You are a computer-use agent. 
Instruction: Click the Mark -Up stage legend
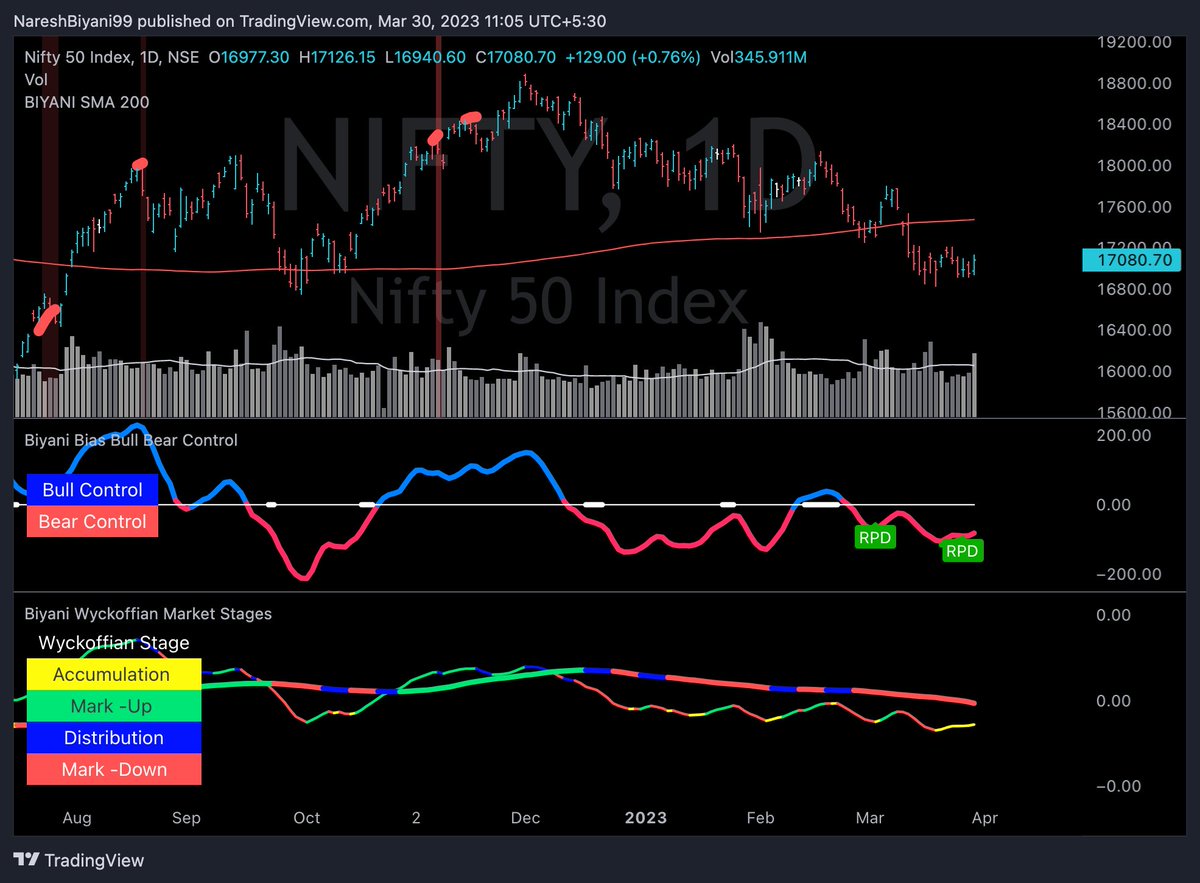112,706
